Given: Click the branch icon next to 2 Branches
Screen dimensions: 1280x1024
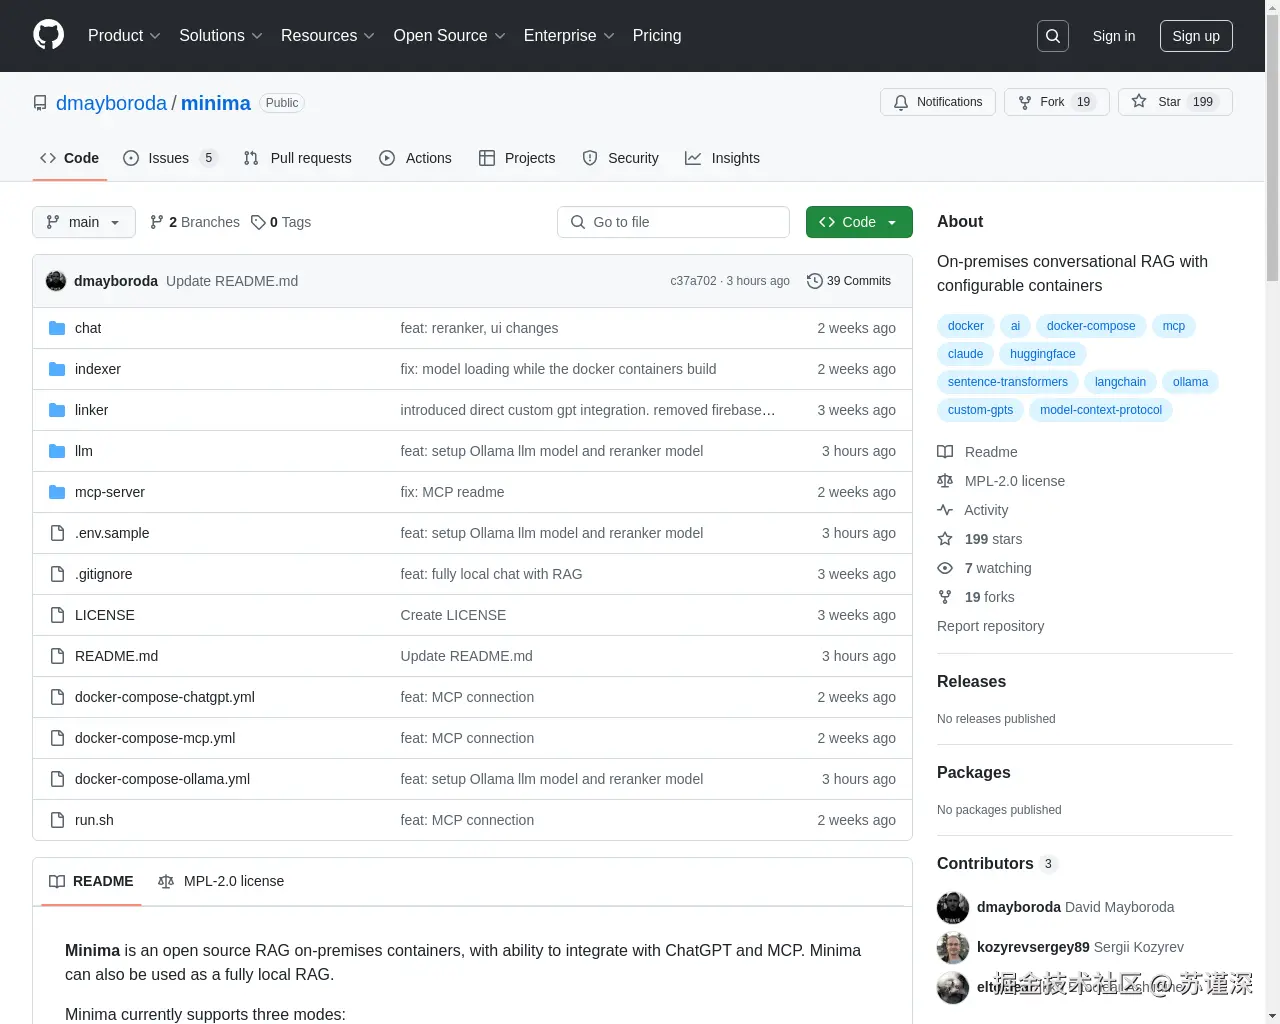Looking at the screenshot, I should (156, 222).
